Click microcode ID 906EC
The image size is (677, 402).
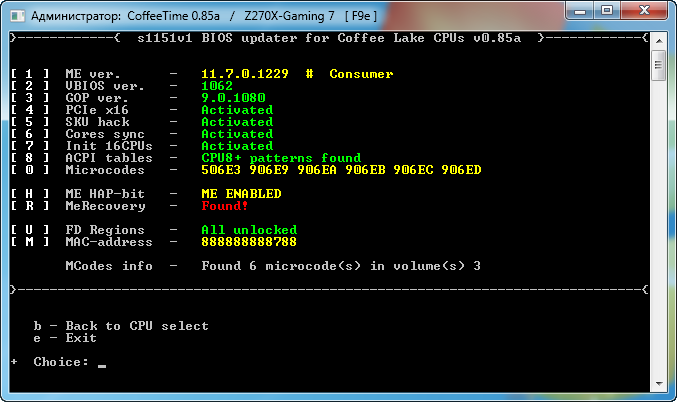click(413, 170)
